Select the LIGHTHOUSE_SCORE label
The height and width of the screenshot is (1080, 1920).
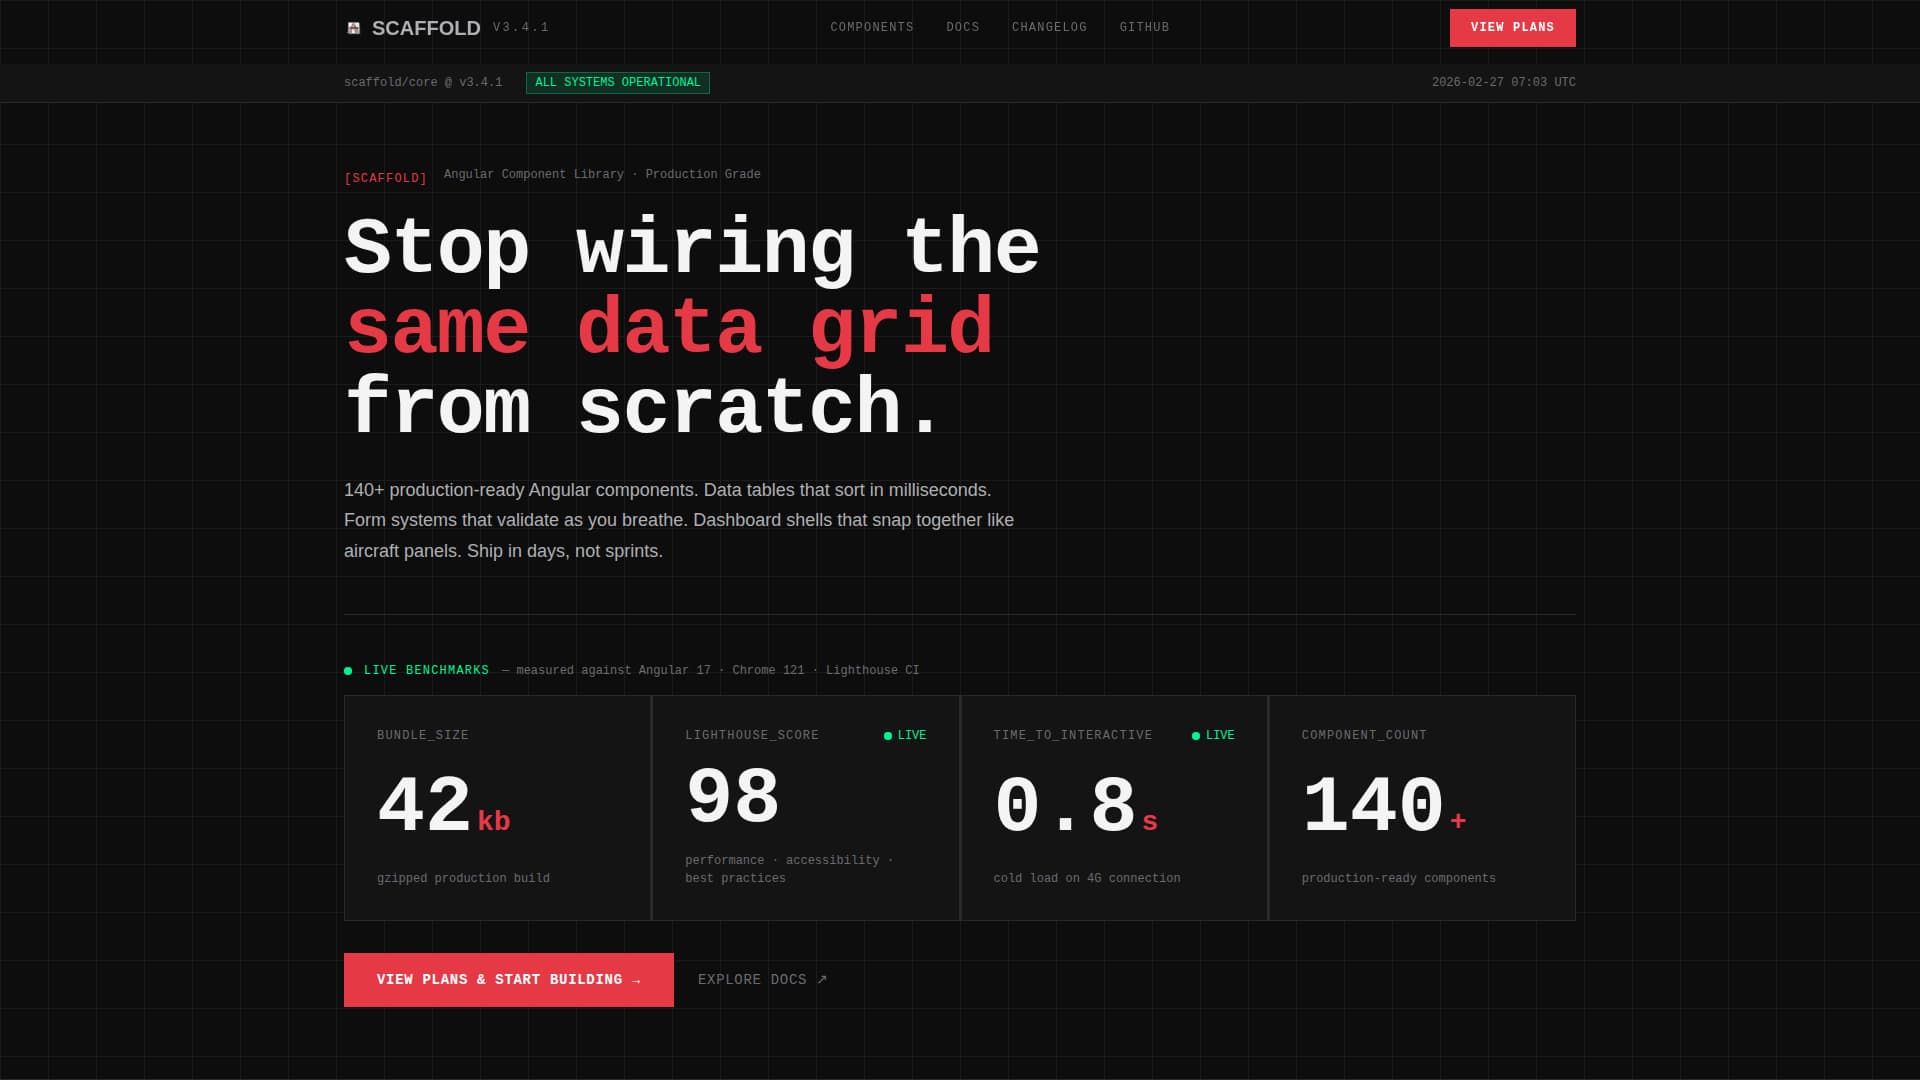click(x=752, y=735)
